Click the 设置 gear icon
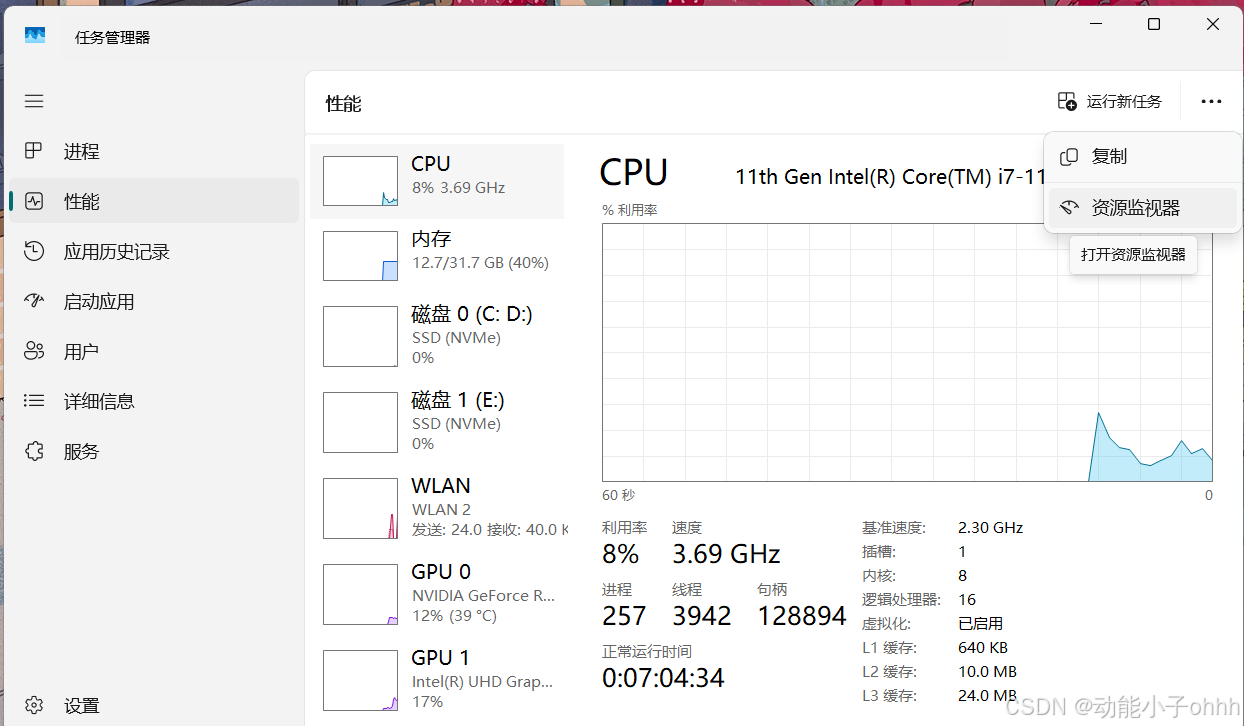The width and height of the screenshot is (1244, 726). [34, 705]
